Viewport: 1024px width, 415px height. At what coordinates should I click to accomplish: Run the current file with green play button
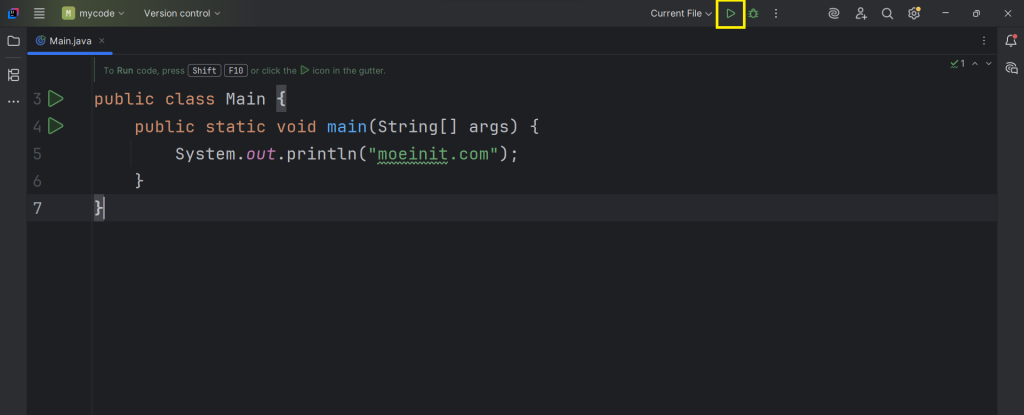point(731,13)
